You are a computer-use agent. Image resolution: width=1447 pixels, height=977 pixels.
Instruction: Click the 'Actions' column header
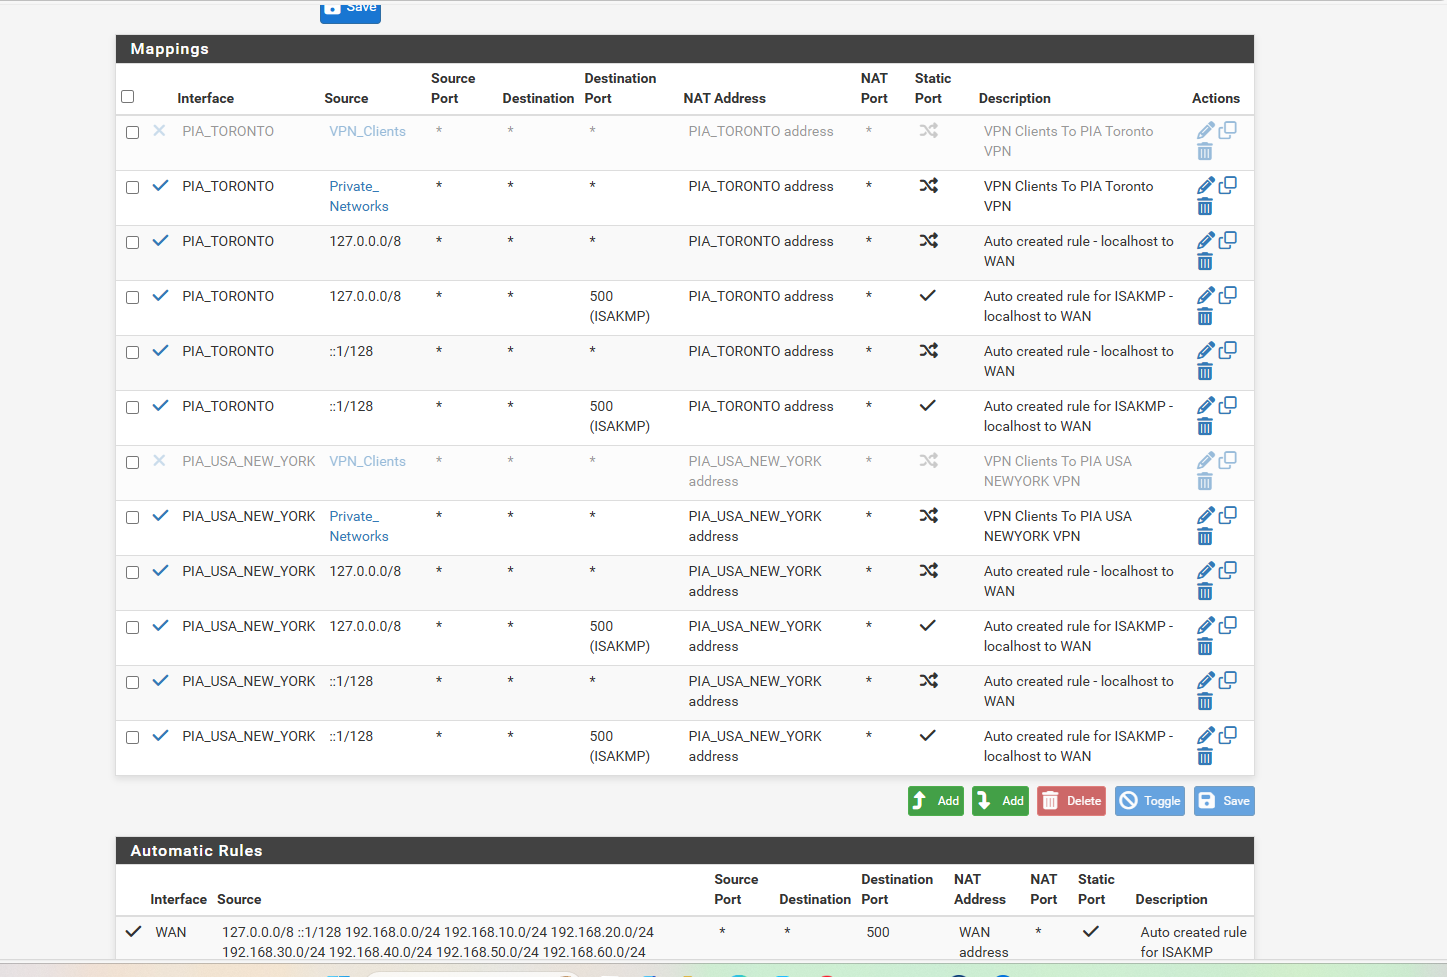[1215, 98]
